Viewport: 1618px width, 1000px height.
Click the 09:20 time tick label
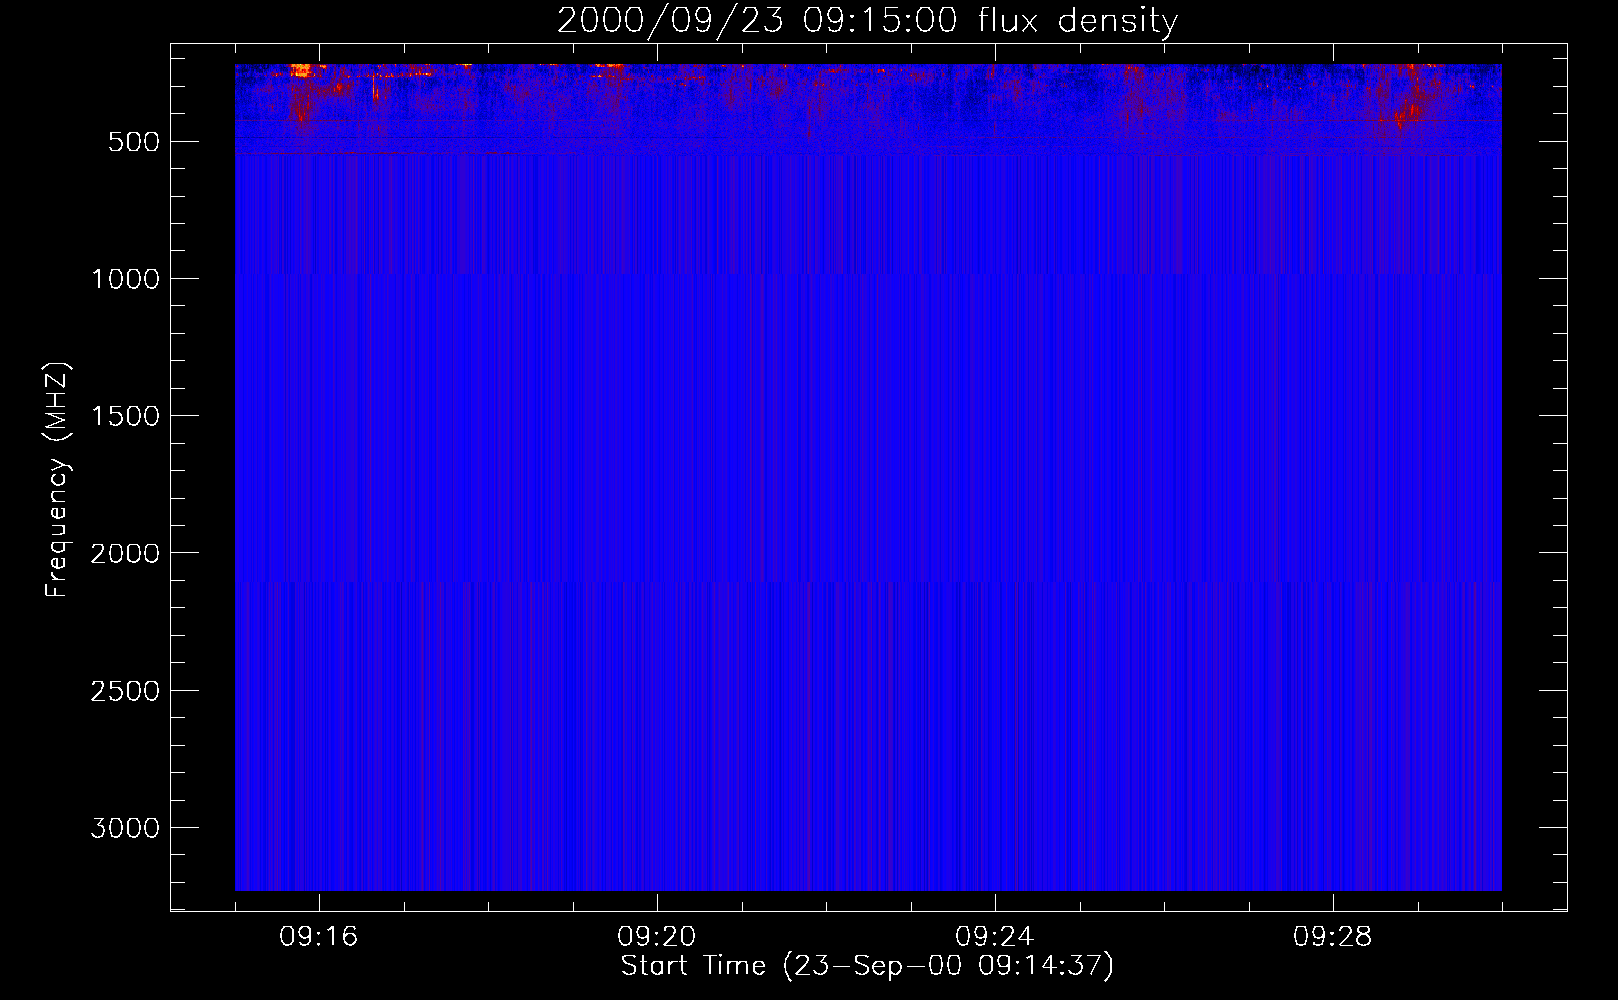coord(657,937)
